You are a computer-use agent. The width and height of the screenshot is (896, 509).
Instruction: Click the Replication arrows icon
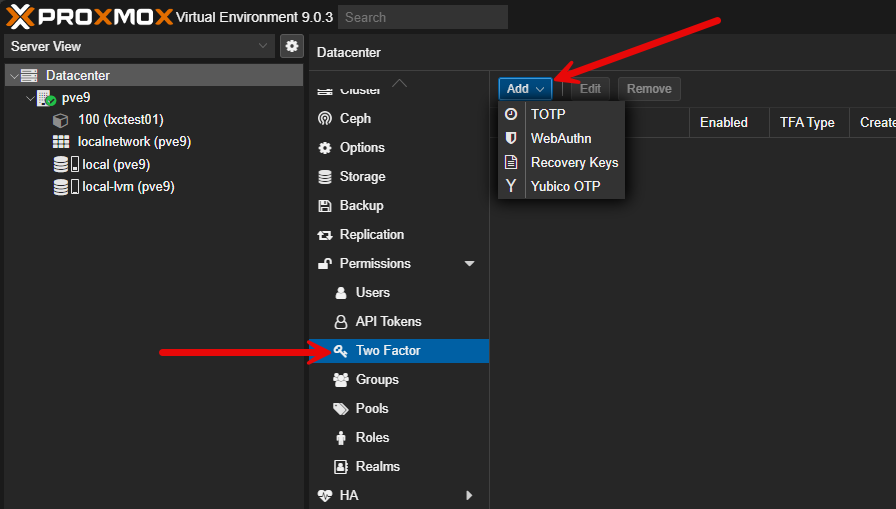coord(324,234)
